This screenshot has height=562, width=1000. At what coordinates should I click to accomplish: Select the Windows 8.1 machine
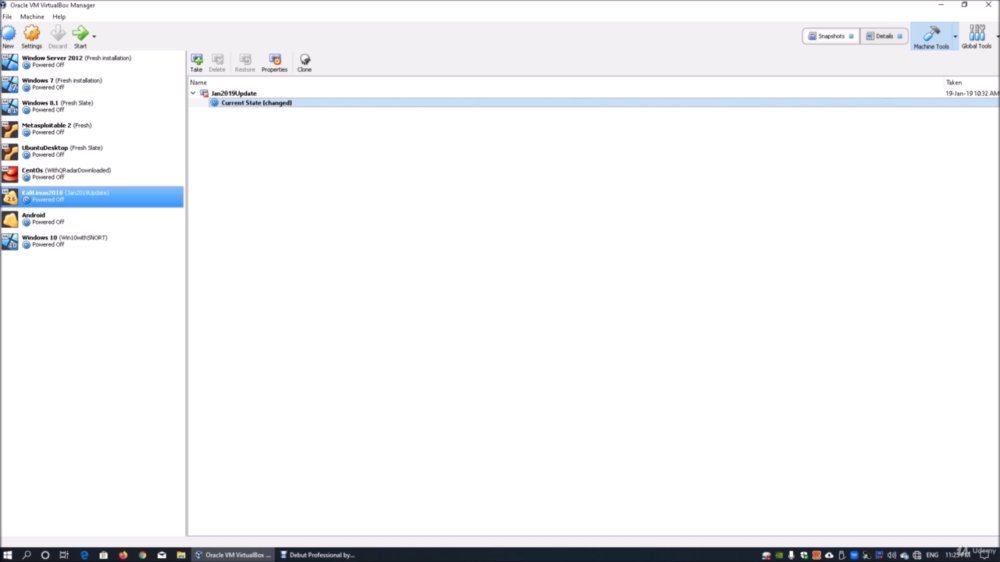[x=92, y=106]
